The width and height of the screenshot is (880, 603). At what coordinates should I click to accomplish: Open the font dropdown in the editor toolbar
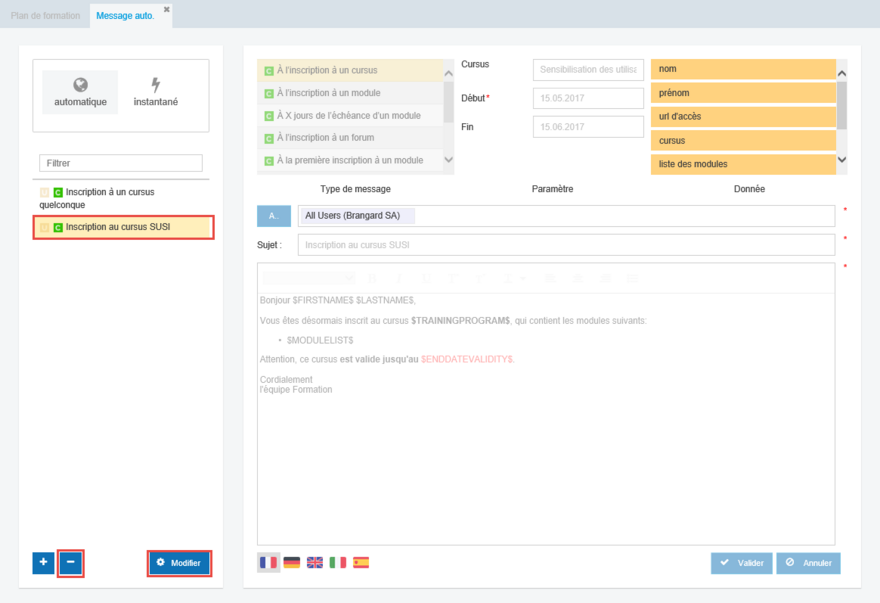click(303, 278)
